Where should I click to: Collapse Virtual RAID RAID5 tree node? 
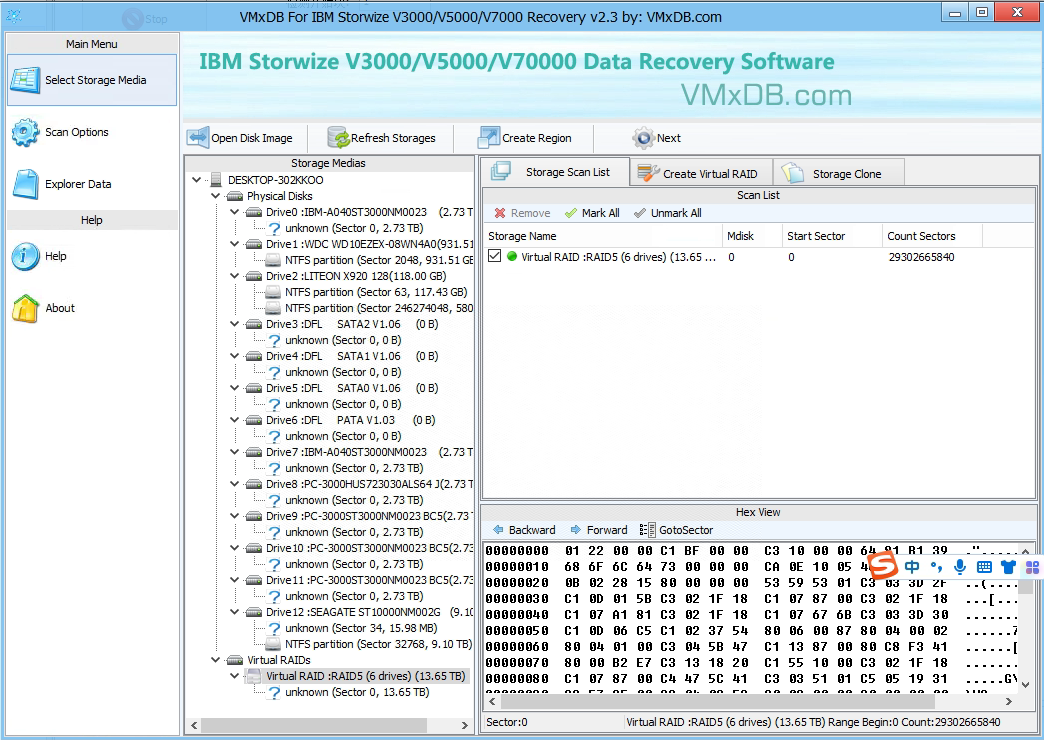tap(234, 675)
